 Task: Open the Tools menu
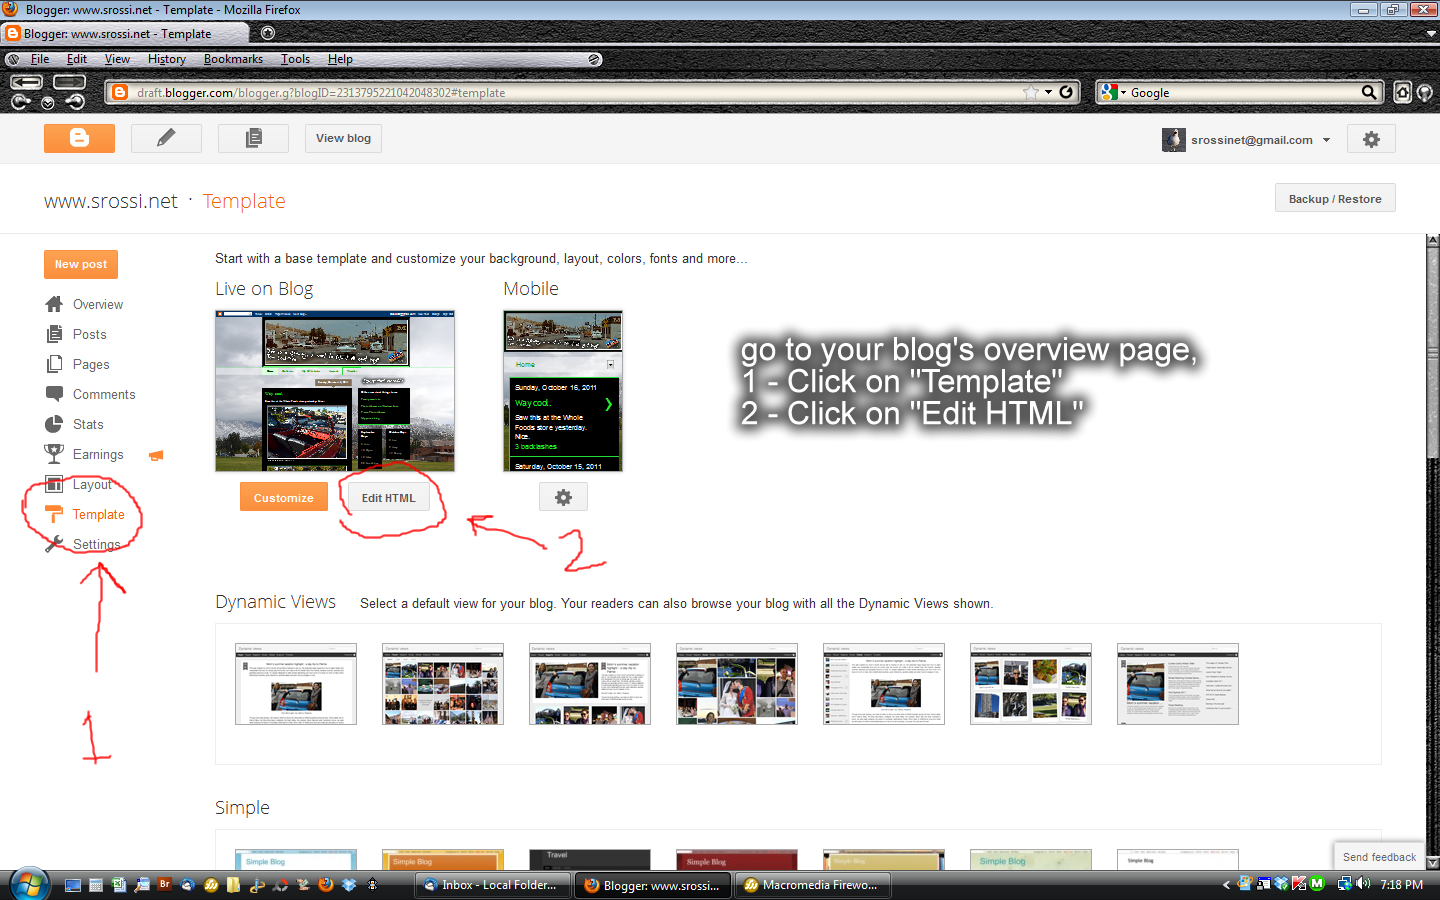(295, 59)
